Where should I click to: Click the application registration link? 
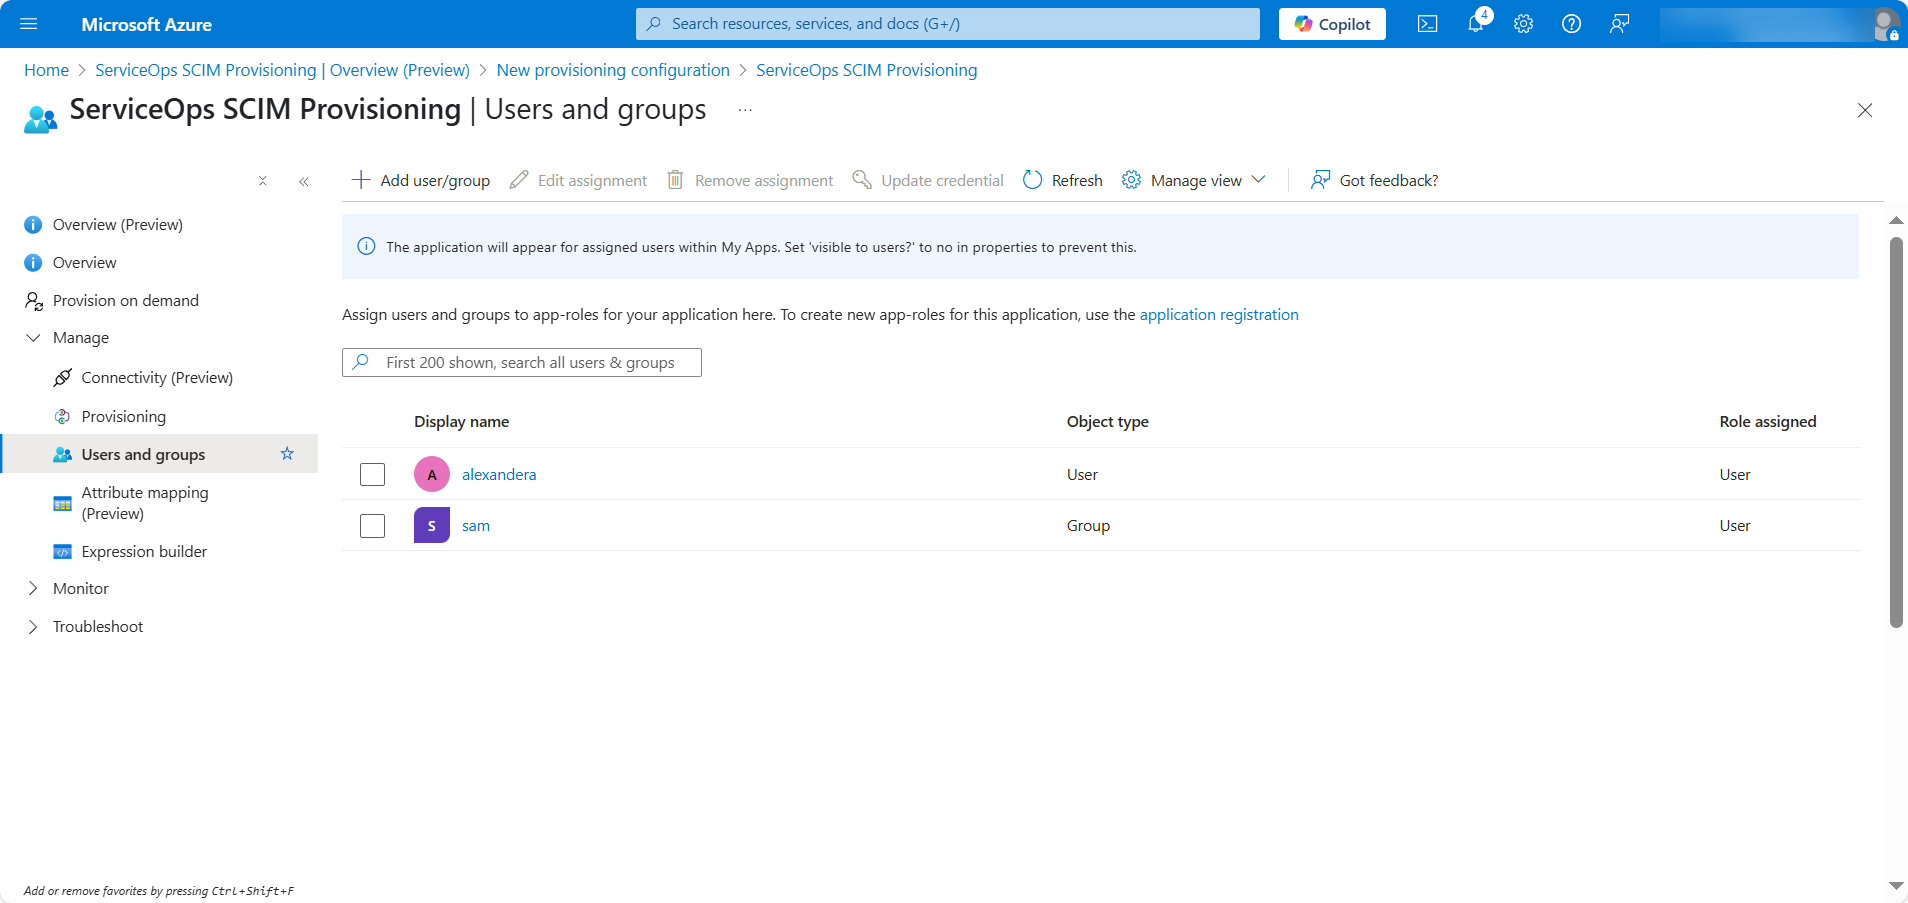[x=1218, y=314]
